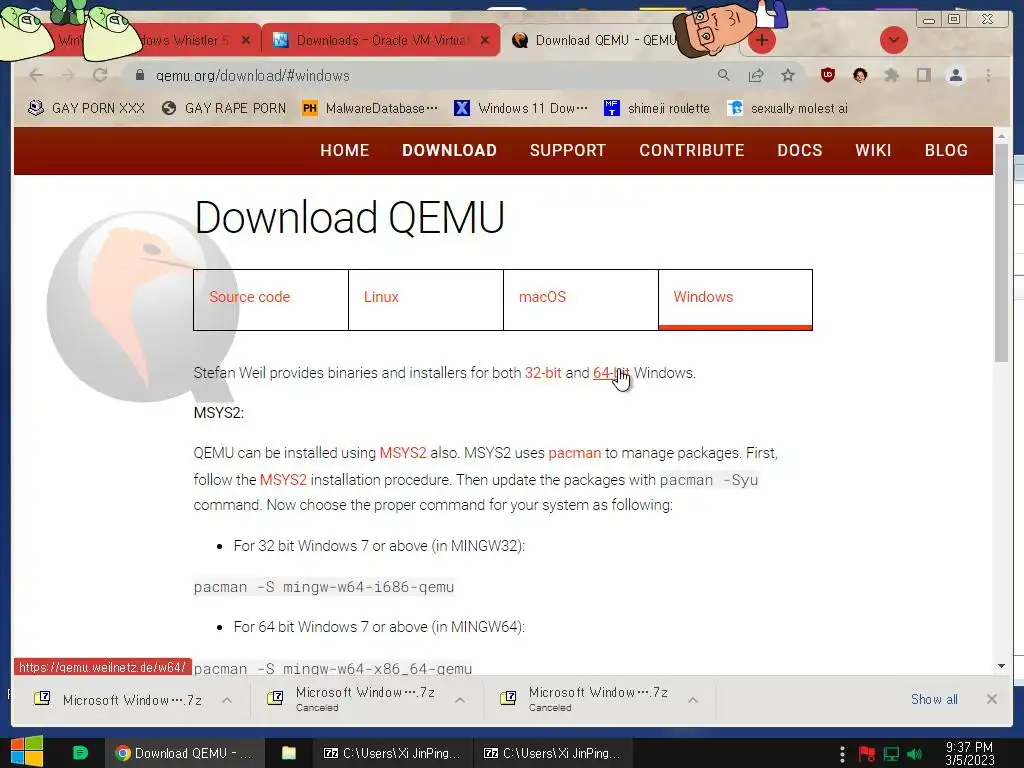Open the CONTRIBUTE nav item
Image resolution: width=1024 pixels, height=768 pixels.
pos(692,150)
